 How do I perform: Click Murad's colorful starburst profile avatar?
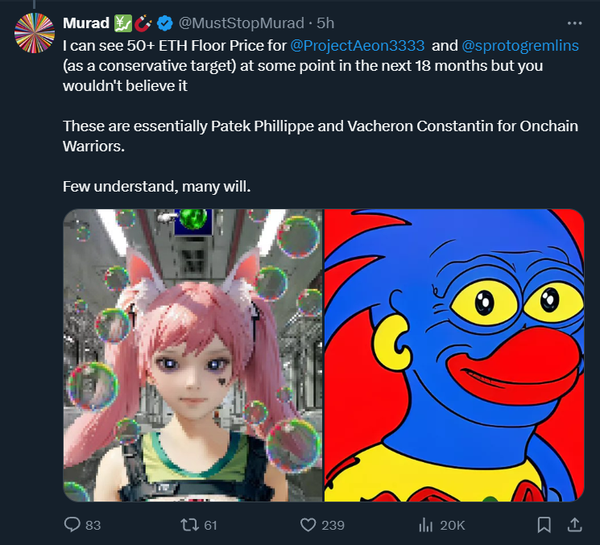34,36
